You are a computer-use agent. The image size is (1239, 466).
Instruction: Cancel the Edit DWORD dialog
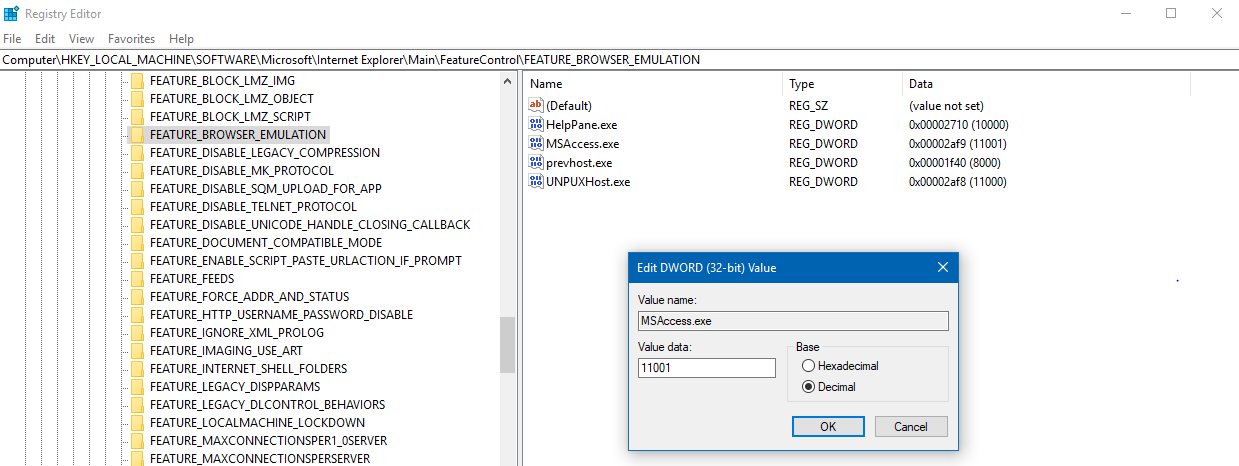pos(910,427)
